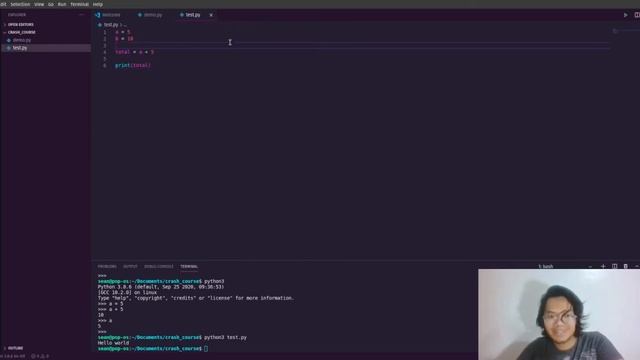
Task: Collapse the CRASH_COURSE folder section
Action: click(21, 32)
